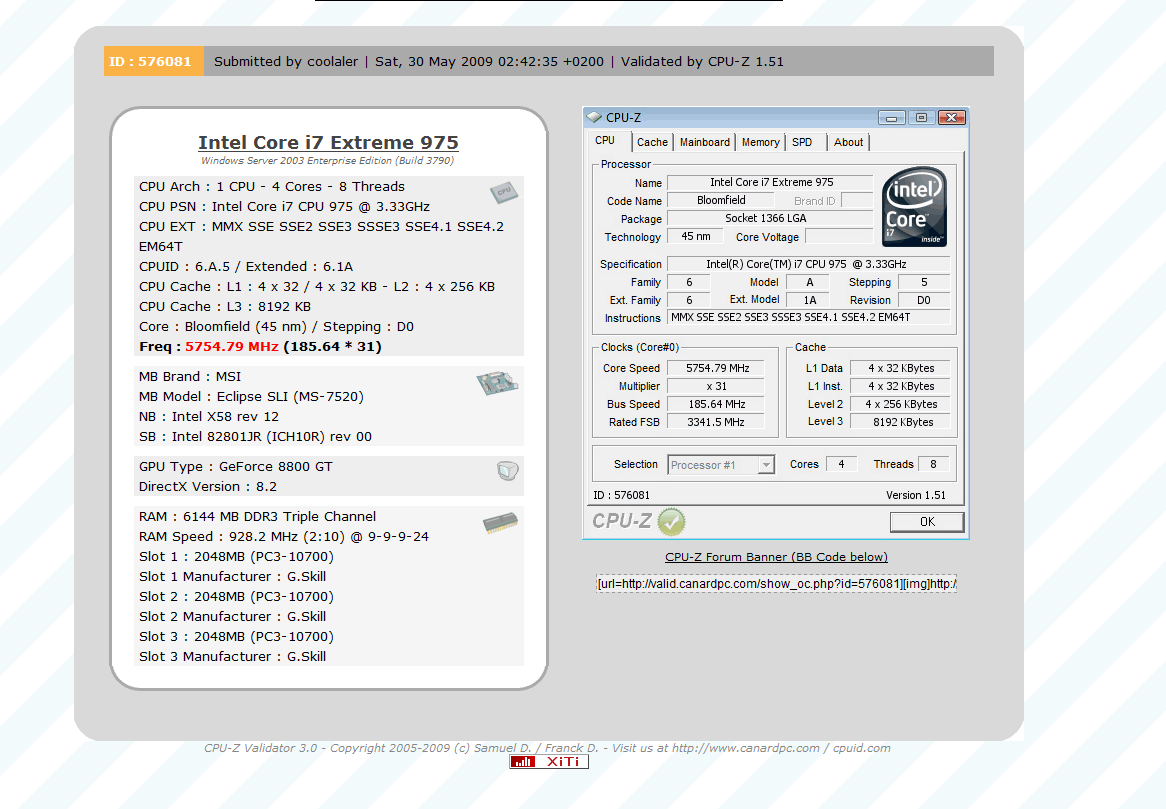
Task: Open the Intel Core i7 Extreme 975 heading link
Action: coord(328,142)
